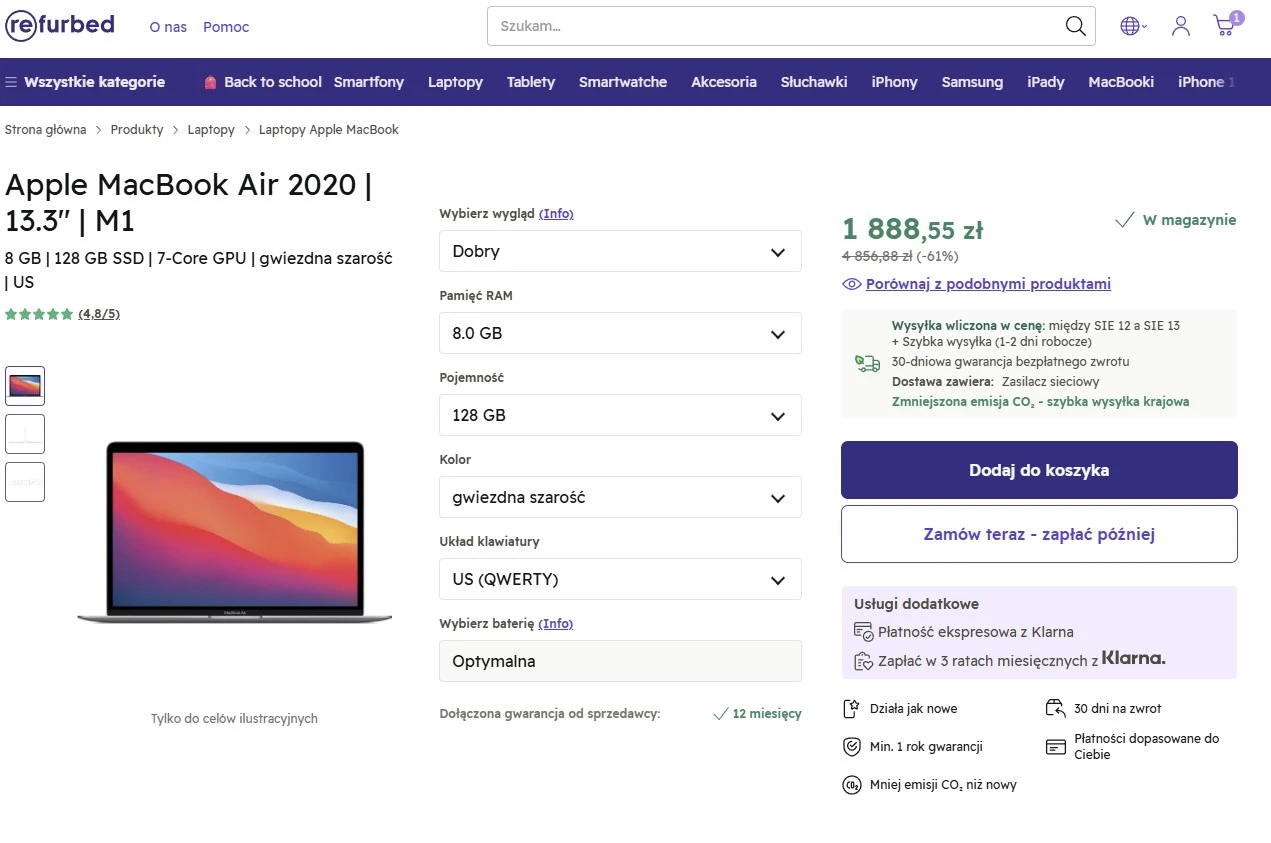The image size is (1271, 843).
Task: Open the Kolor dropdown gwiezdna szarość
Action: pos(620,497)
